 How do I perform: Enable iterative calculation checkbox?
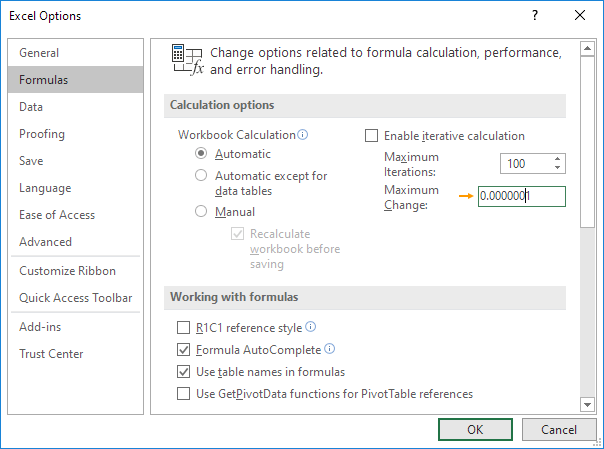click(x=372, y=136)
